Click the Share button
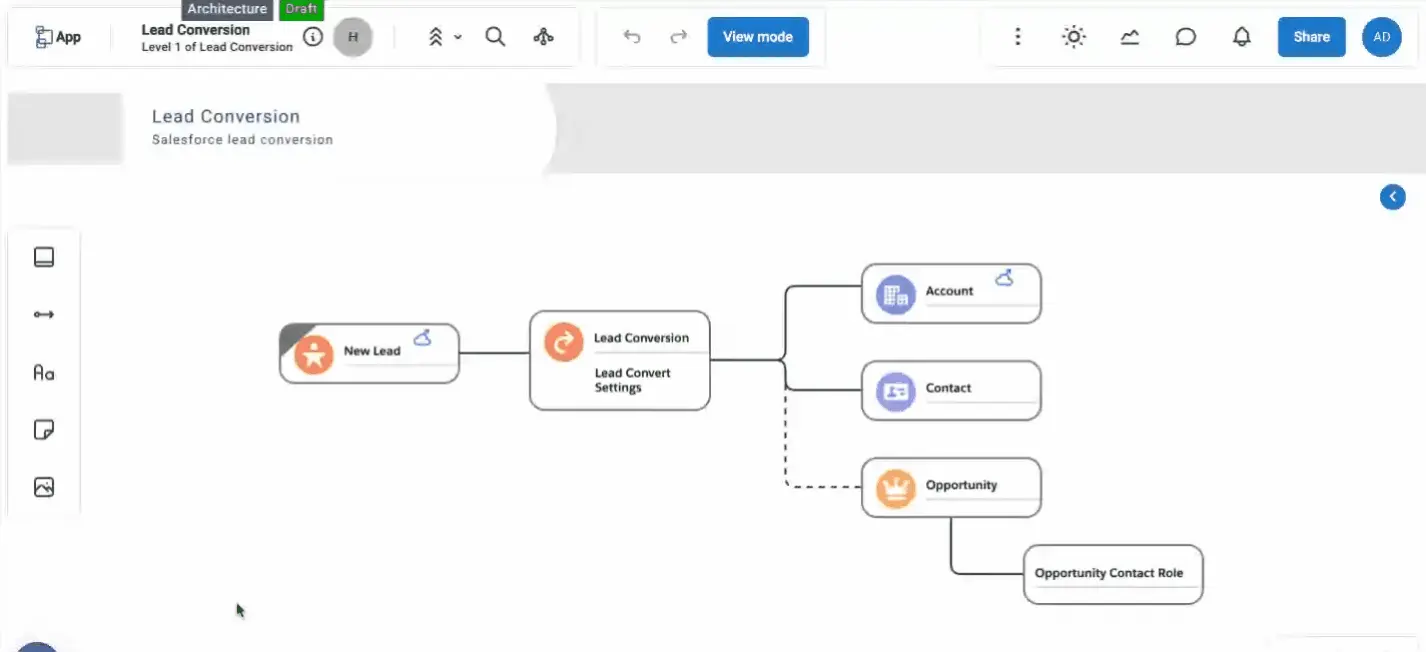 tap(1311, 37)
